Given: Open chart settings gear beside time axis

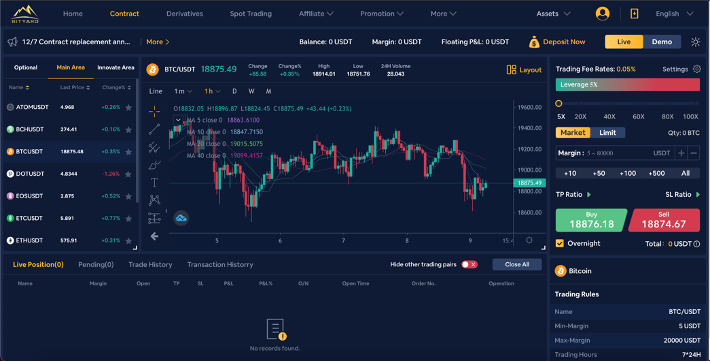Looking at the screenshot, I should click(529, 240).
